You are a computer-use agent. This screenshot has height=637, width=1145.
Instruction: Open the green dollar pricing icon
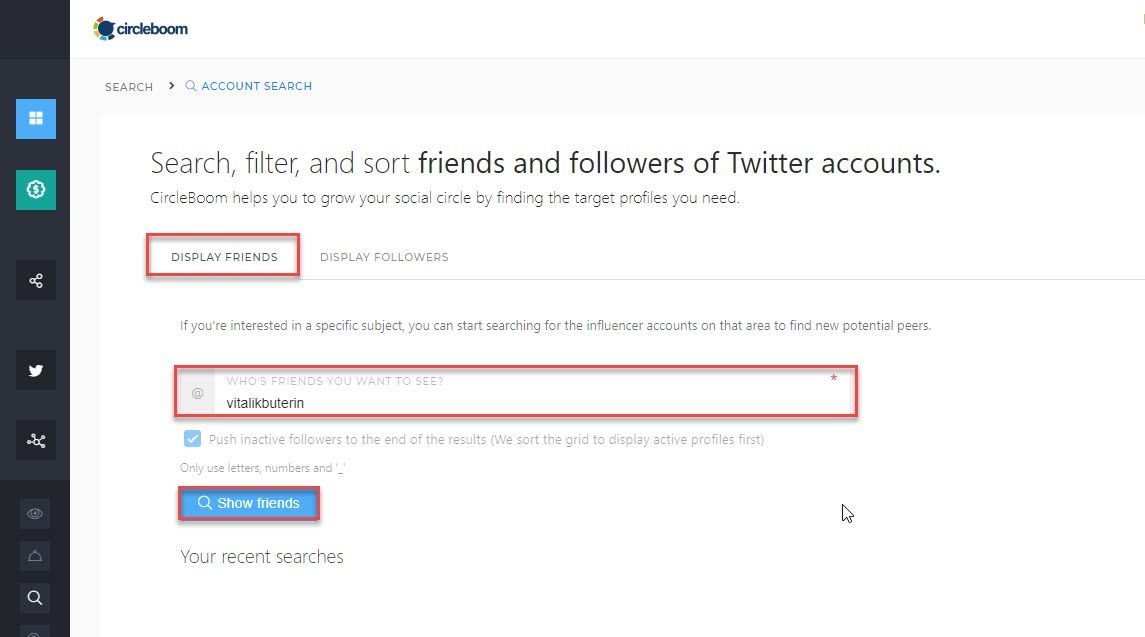tap(35, 189)
